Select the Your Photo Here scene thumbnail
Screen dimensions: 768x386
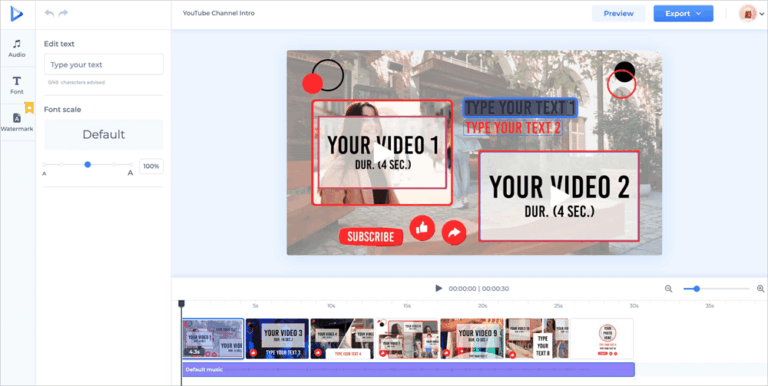pos(602,338)
